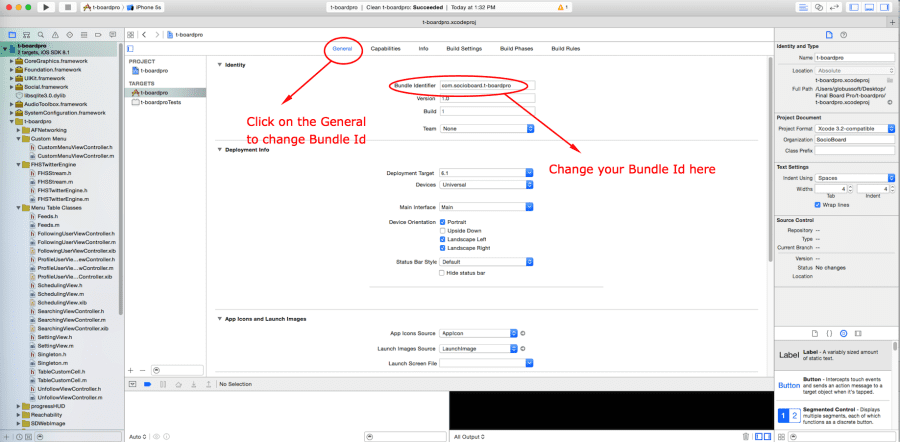Collapse the Identity section

click(219, 65)
